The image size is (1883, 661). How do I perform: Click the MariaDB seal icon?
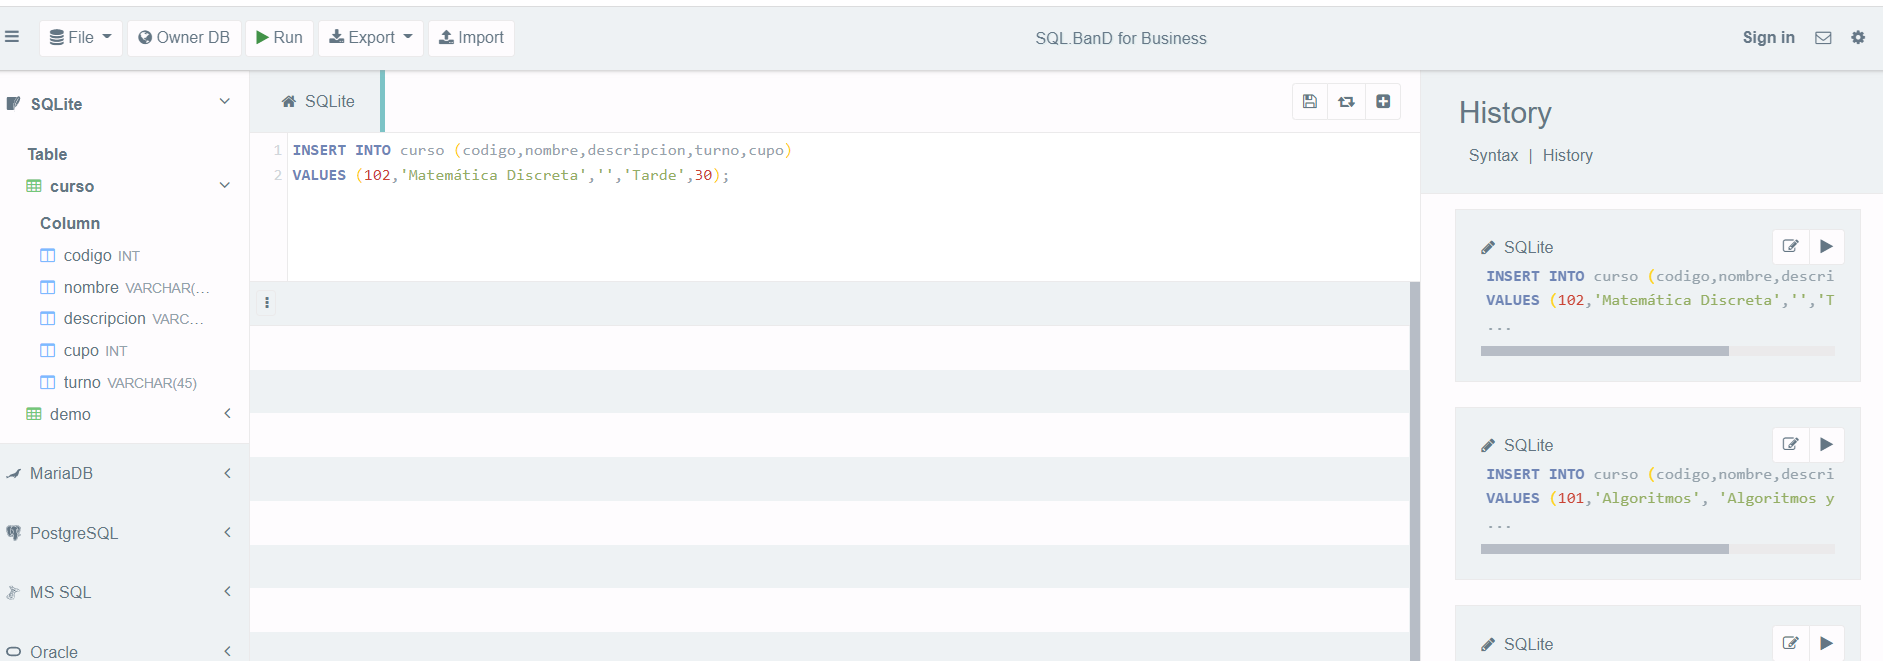[x=13, y=474]
